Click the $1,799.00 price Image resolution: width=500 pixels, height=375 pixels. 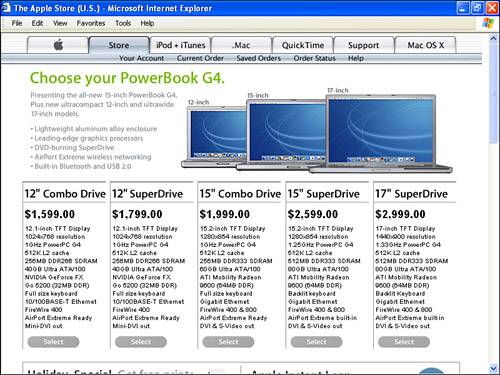click(137, 214)
